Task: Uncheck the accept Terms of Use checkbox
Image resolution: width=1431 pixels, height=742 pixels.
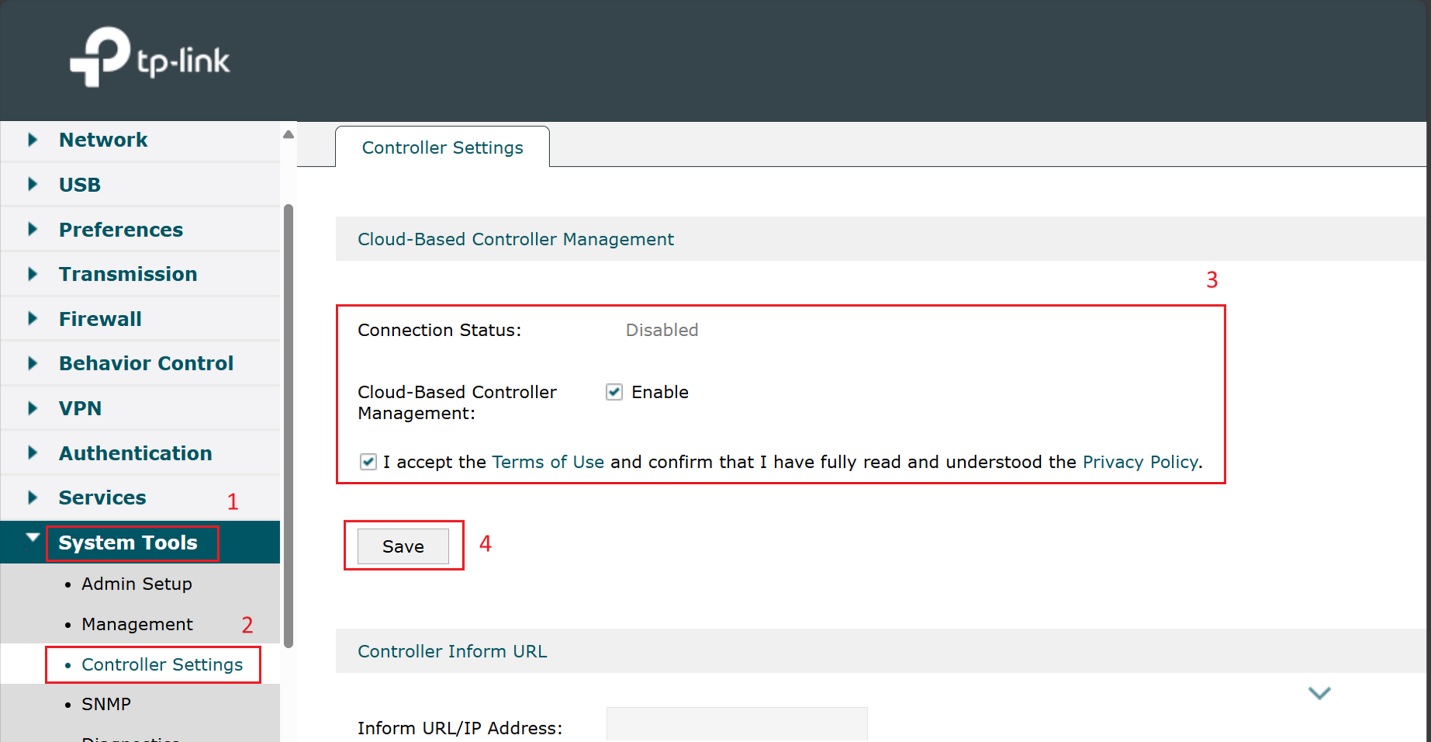Action: tap(368, 462)
